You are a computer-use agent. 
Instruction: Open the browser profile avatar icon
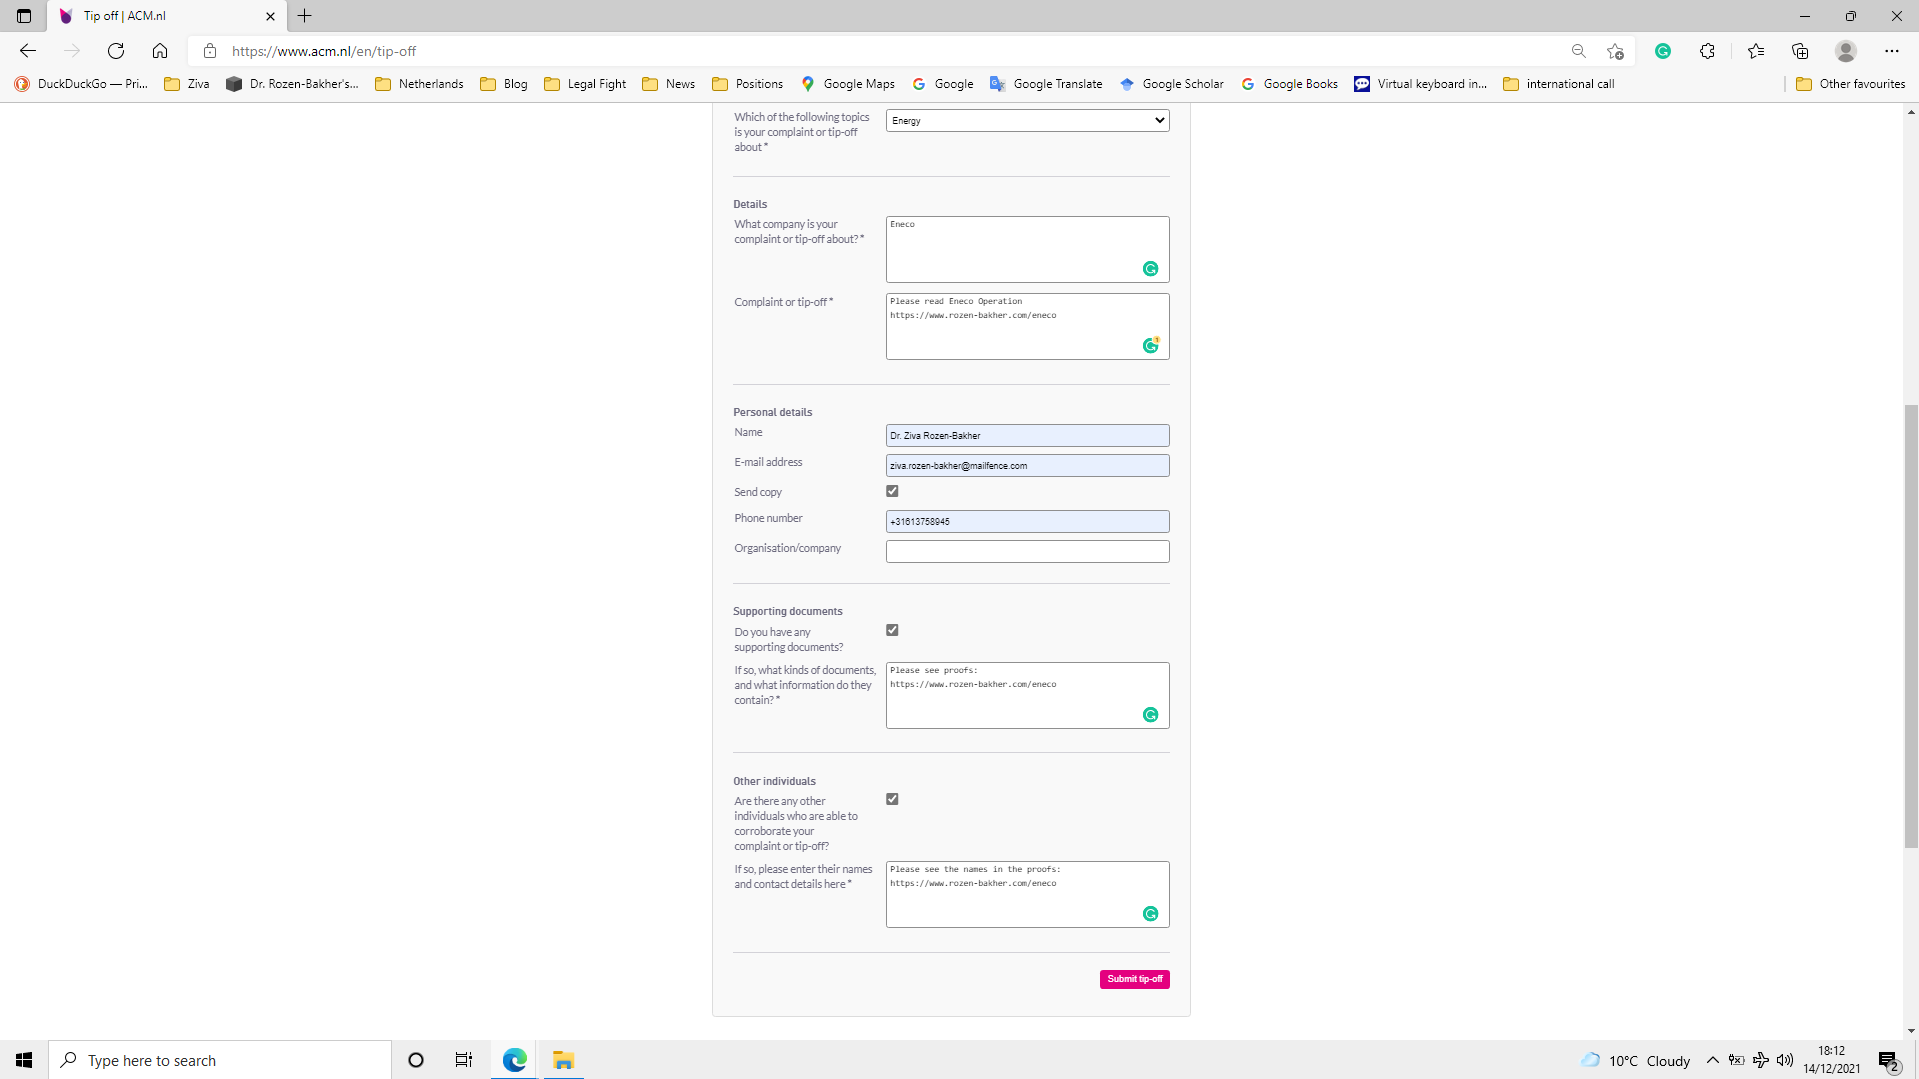click(1845, 50)
